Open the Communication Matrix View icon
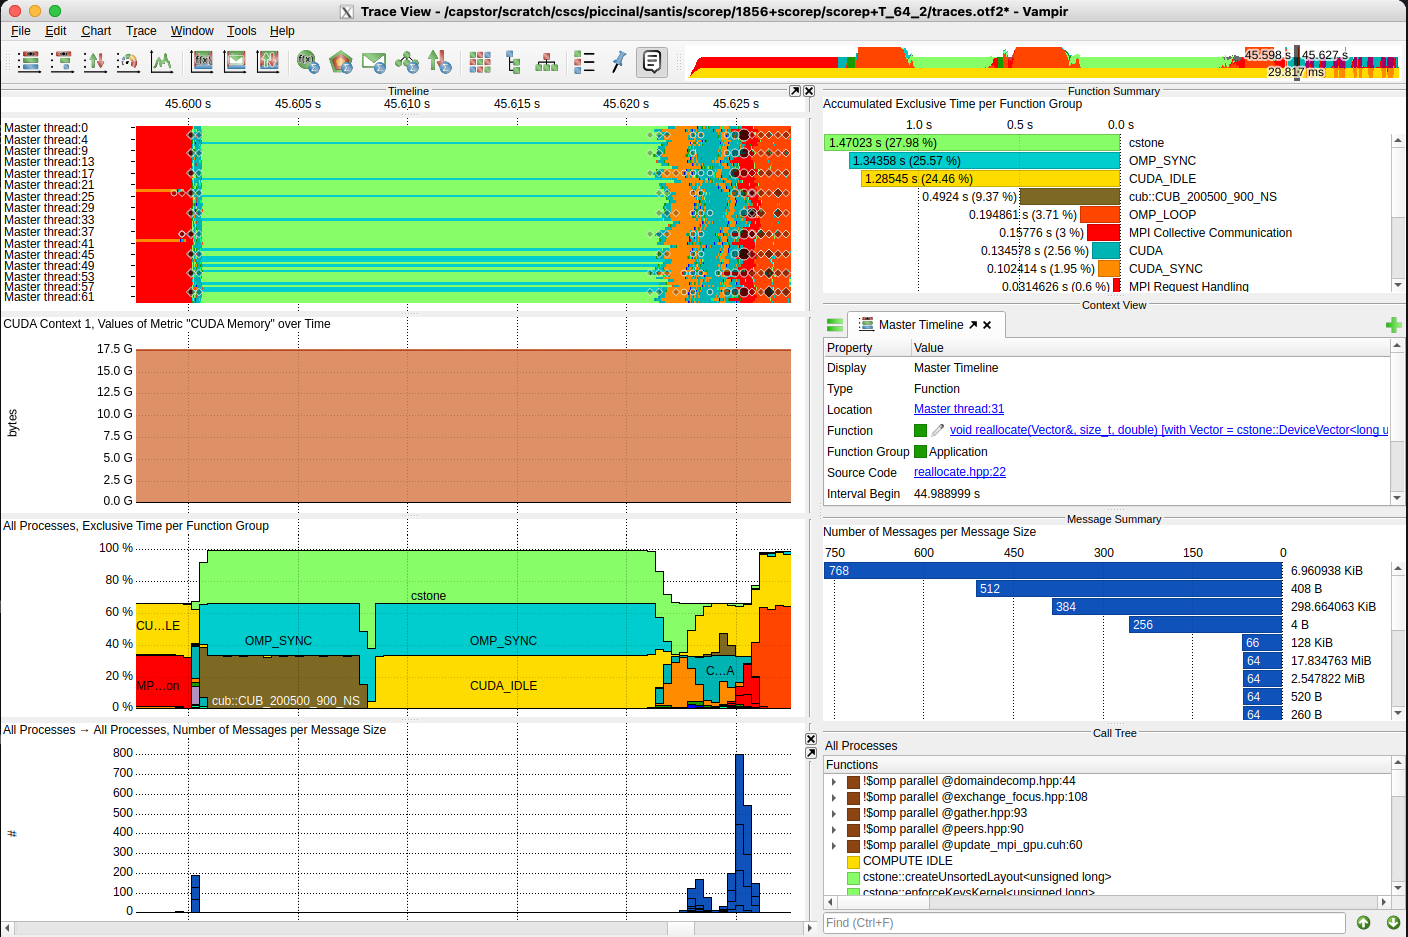The width and height of the screenshot is (1408, 937). pyautogui.click(x=480, y=62)
